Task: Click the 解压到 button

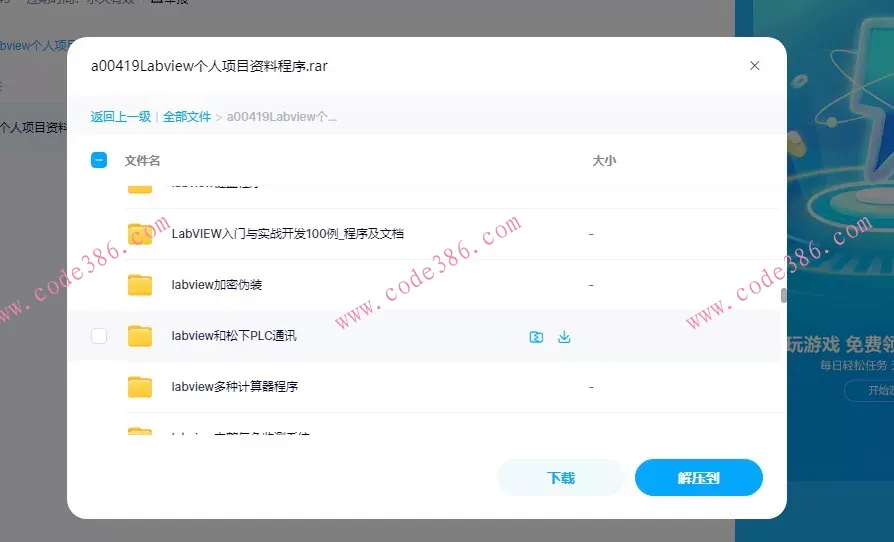Action: [698, 478]
